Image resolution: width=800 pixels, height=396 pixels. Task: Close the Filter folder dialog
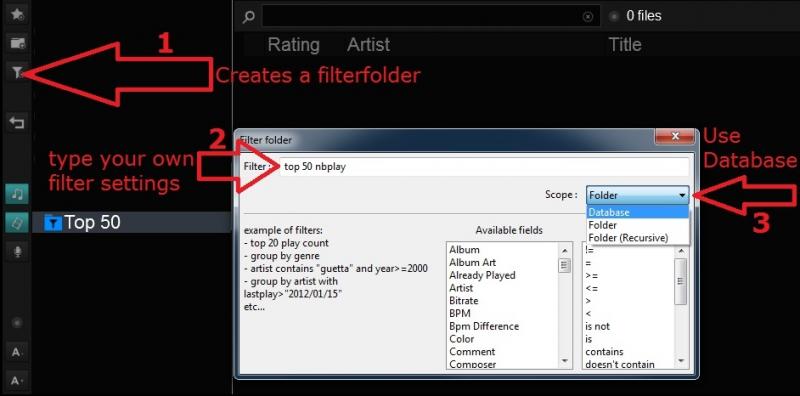click(675, 136)
